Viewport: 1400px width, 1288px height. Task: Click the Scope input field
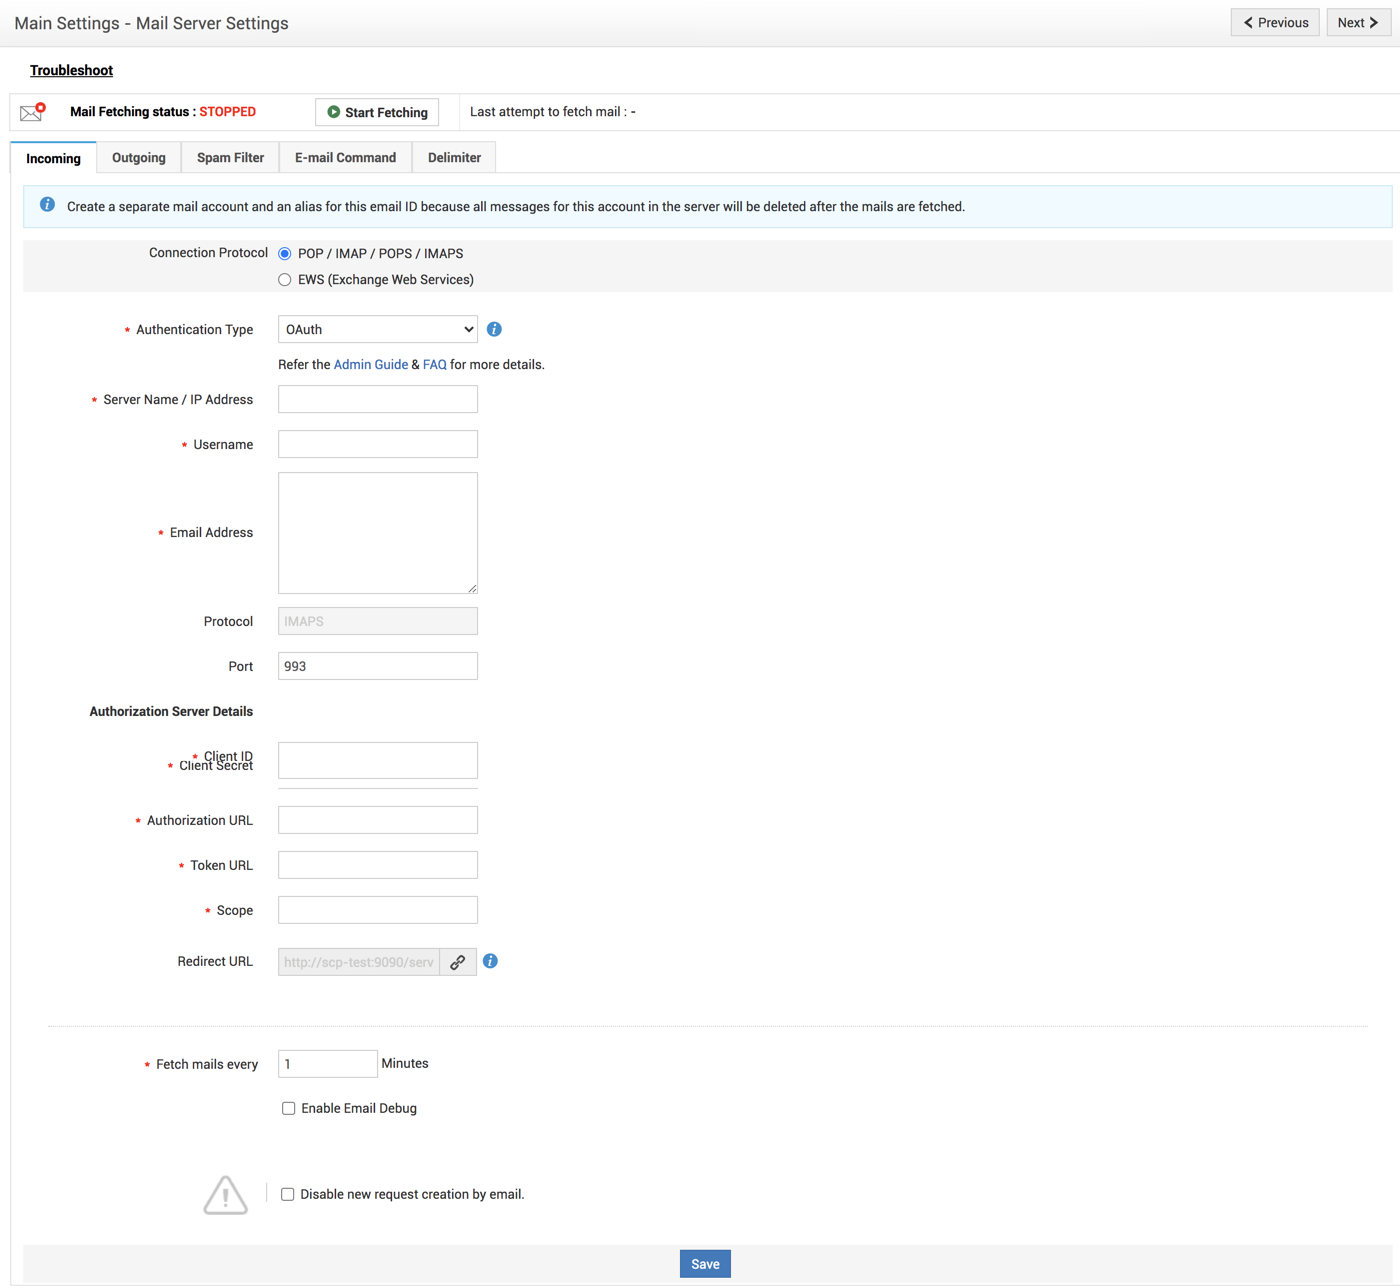(x=378, y=910)
